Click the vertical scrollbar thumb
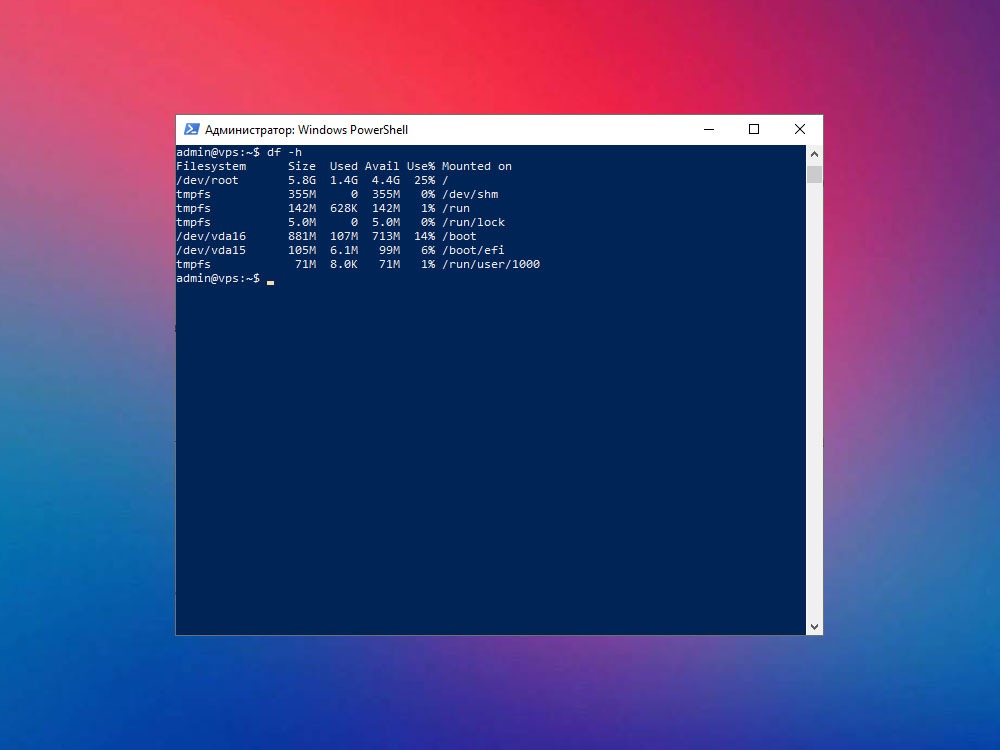The width and height of the screenshot is (1000, 750). click(814, 174)
